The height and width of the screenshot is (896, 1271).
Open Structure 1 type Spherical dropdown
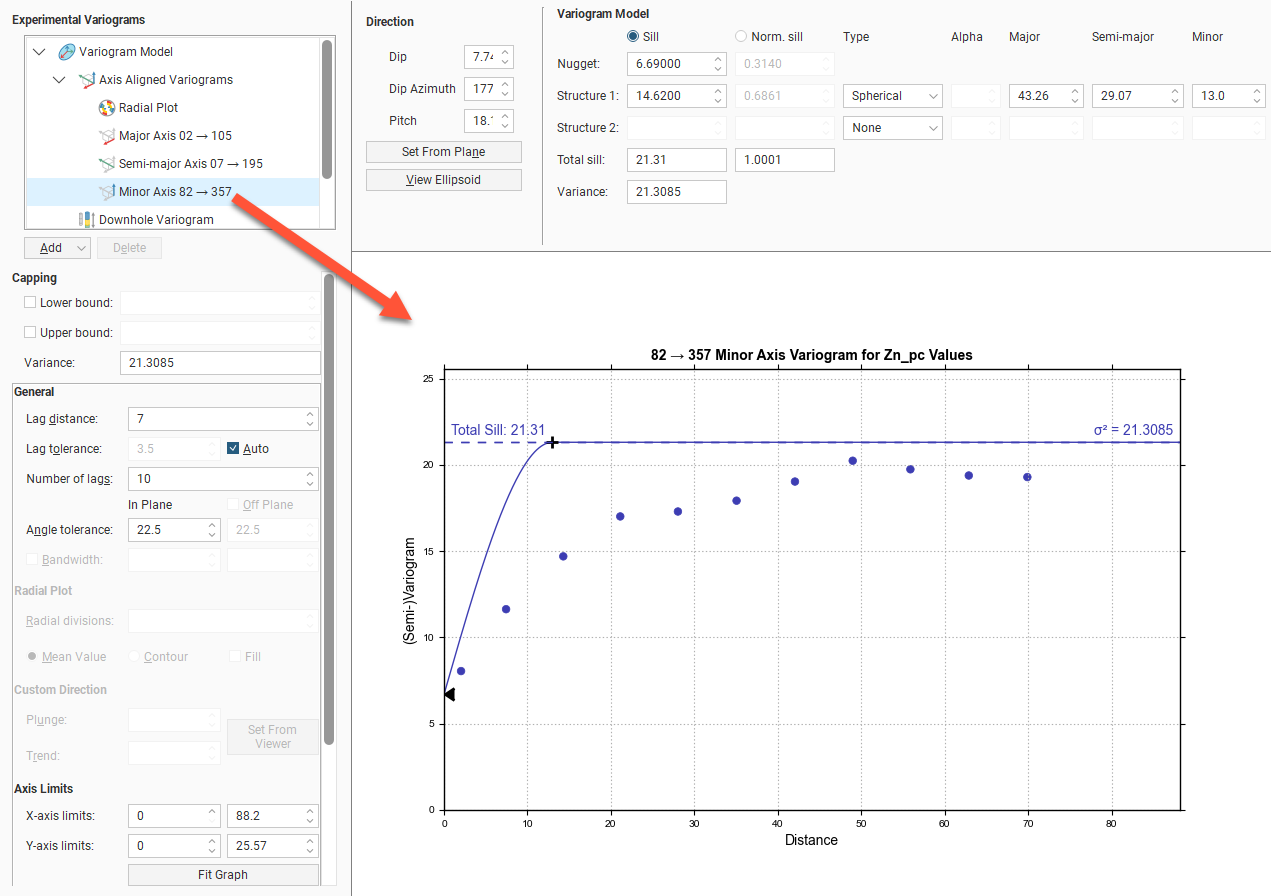(x=892, y=96)
